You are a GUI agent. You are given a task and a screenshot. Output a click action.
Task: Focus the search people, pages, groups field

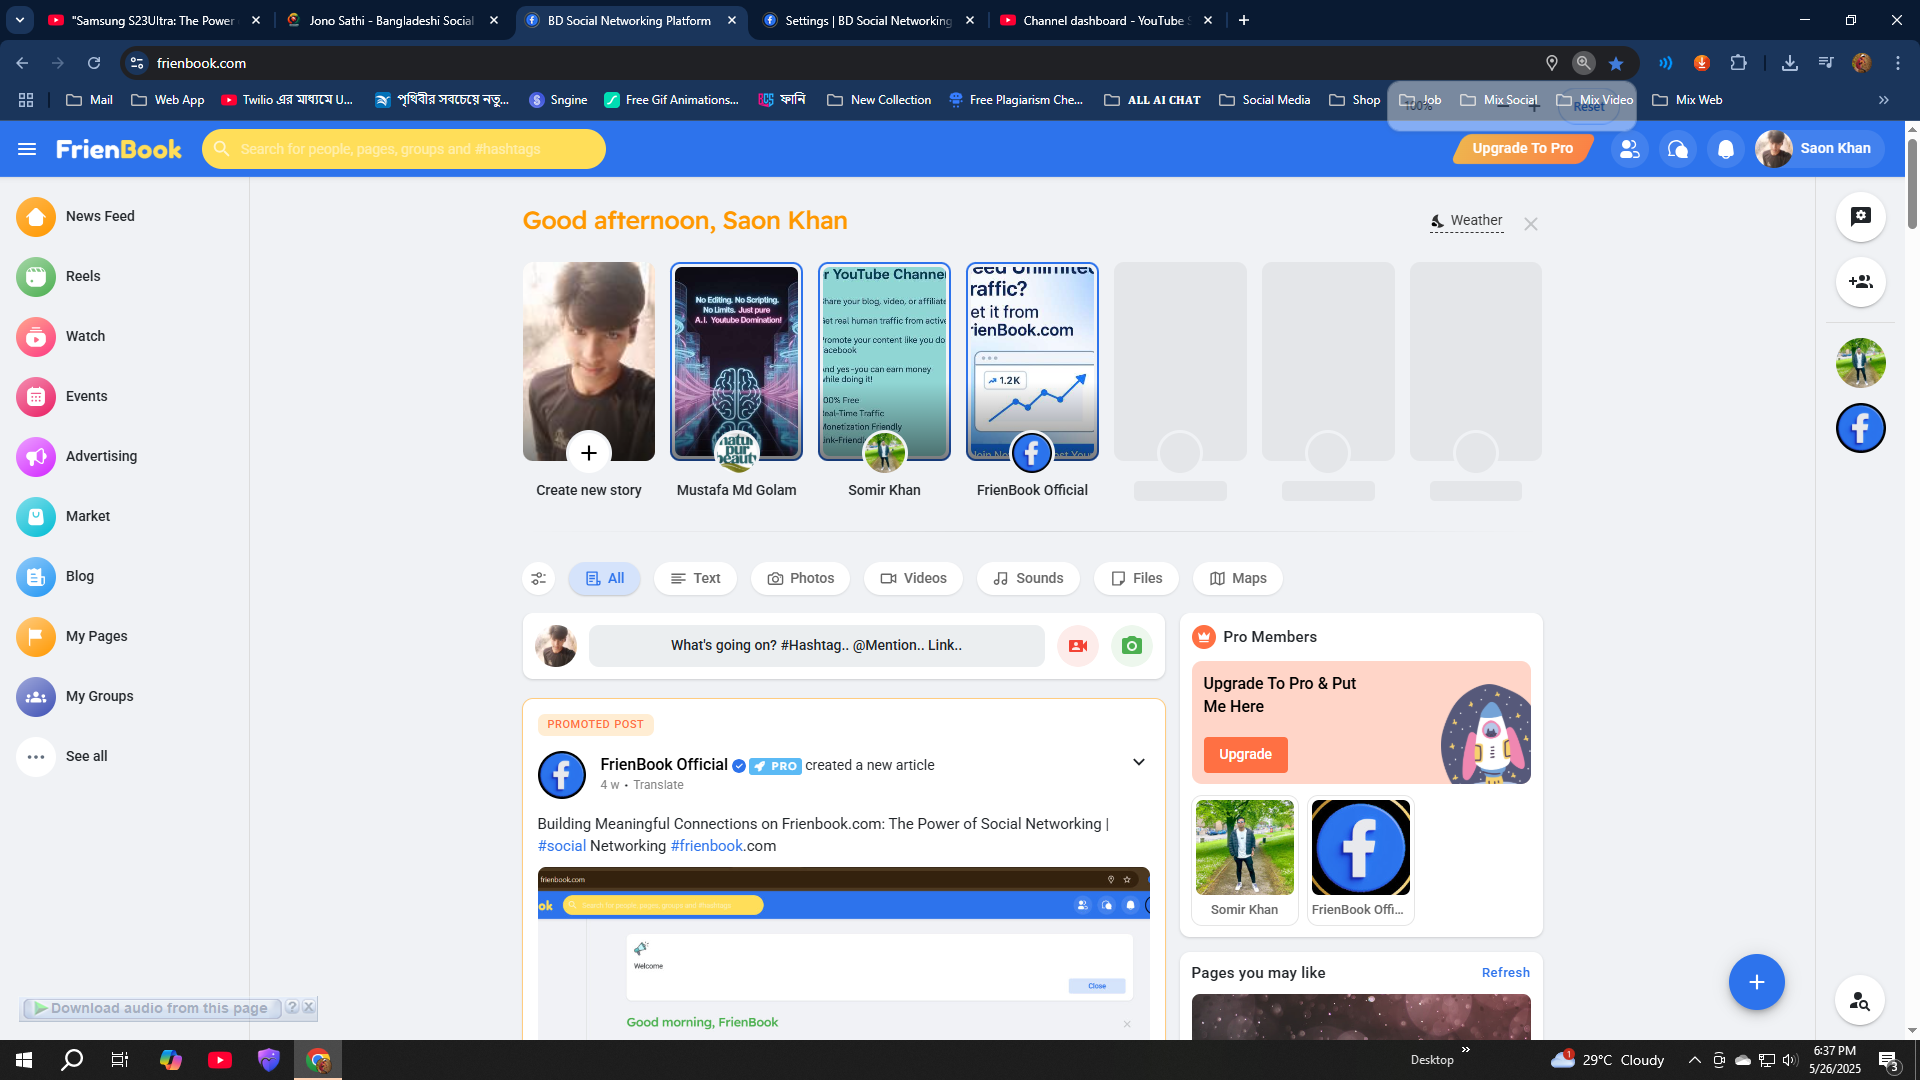click(404, 149)
